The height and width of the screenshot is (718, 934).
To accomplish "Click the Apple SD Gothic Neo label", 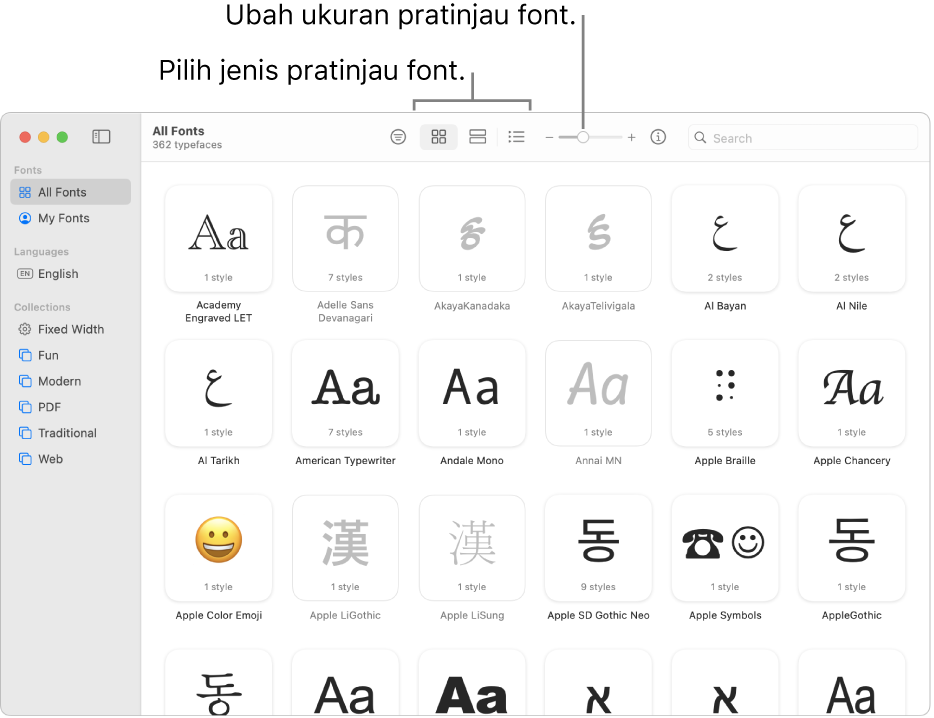I will (x=598, y=616).
